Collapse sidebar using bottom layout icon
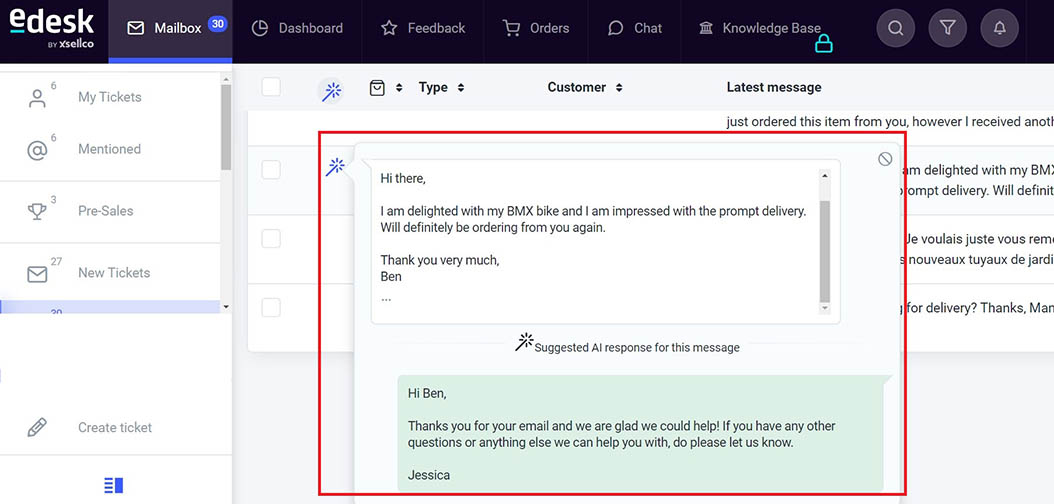1054x504 pixels. point(114,485)
